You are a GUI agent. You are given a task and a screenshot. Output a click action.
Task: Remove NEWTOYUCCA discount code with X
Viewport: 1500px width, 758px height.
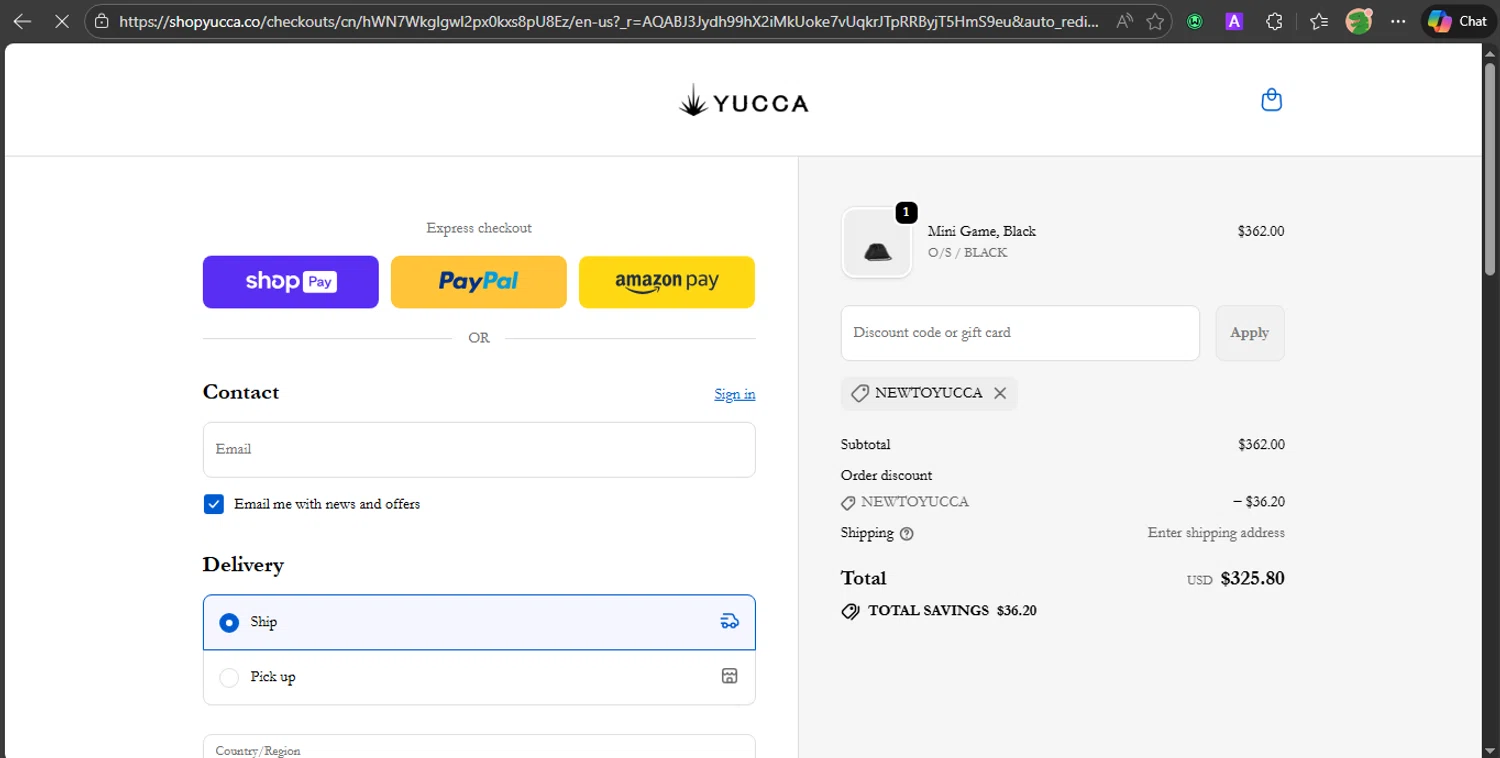point(1000,393)
